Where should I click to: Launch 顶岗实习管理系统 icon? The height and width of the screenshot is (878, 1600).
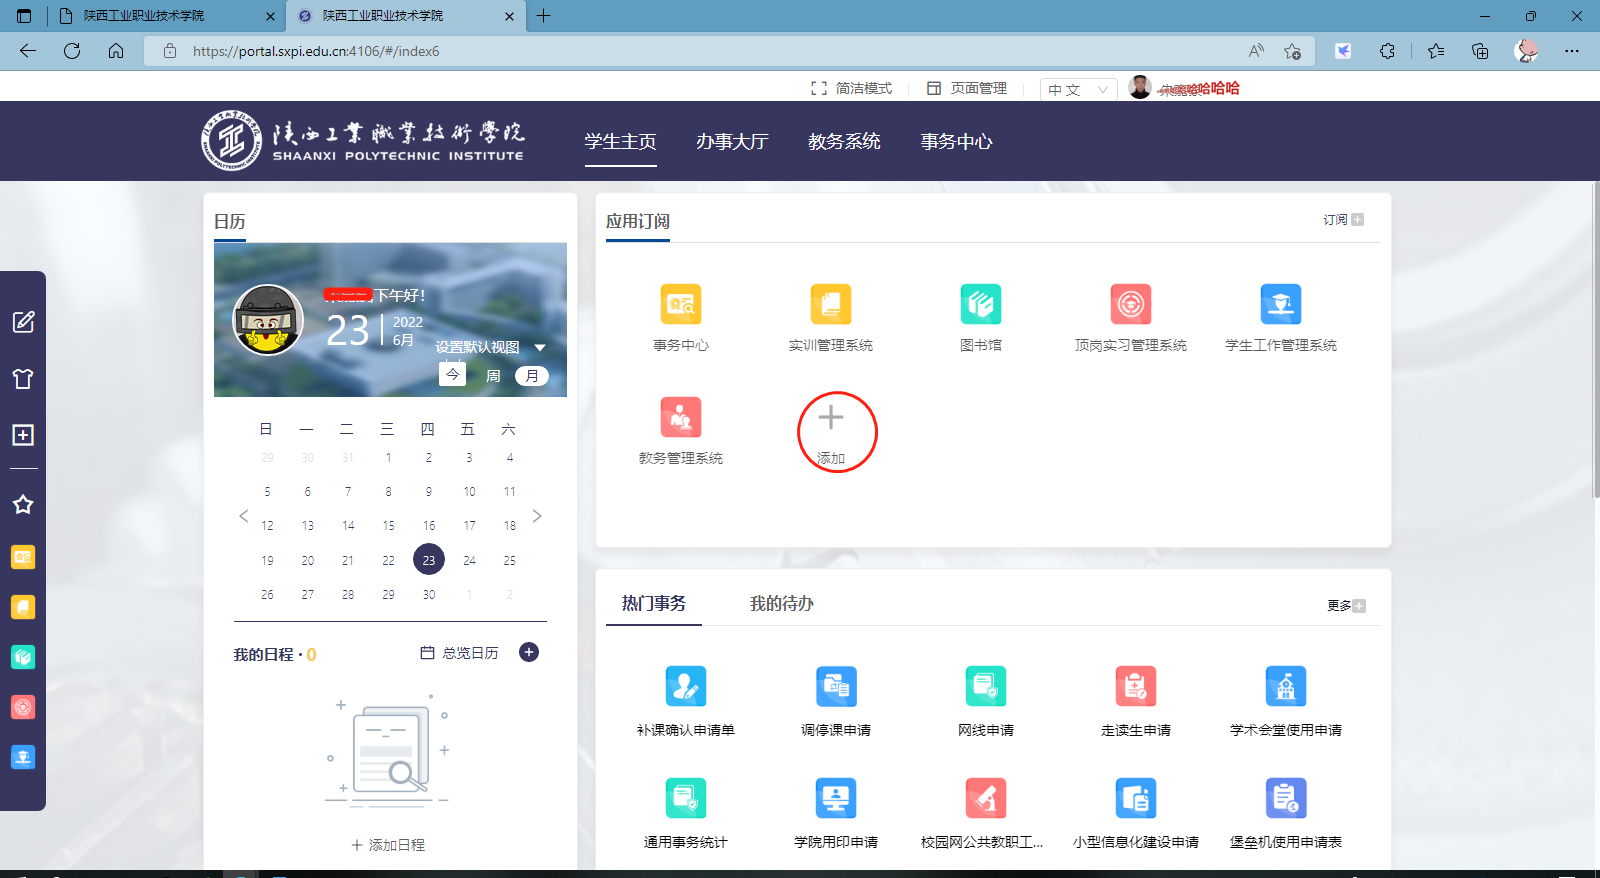point(1130,305)
